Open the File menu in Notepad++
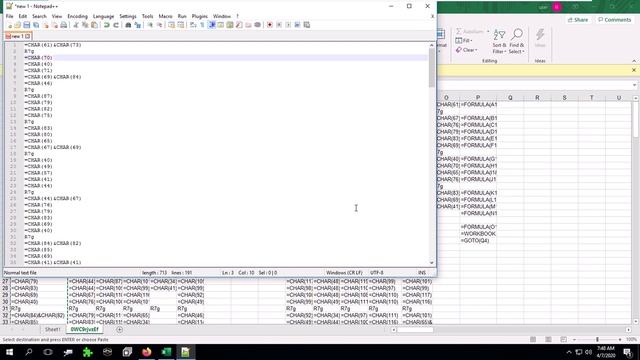The height and width of the screenshot is (360, 640). [x=9, y=16]
